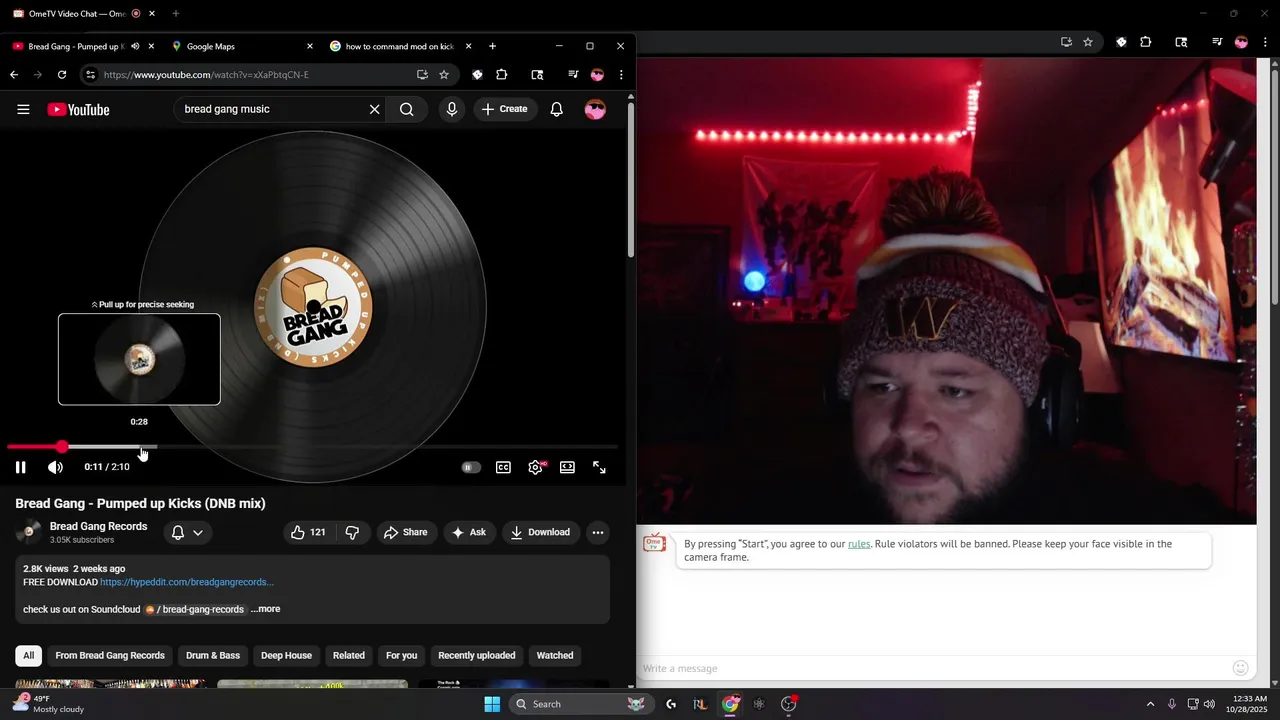Viewport: 1280px width, 720px height.
Task: Enter full screen video mode
Action: click(599, 467)
